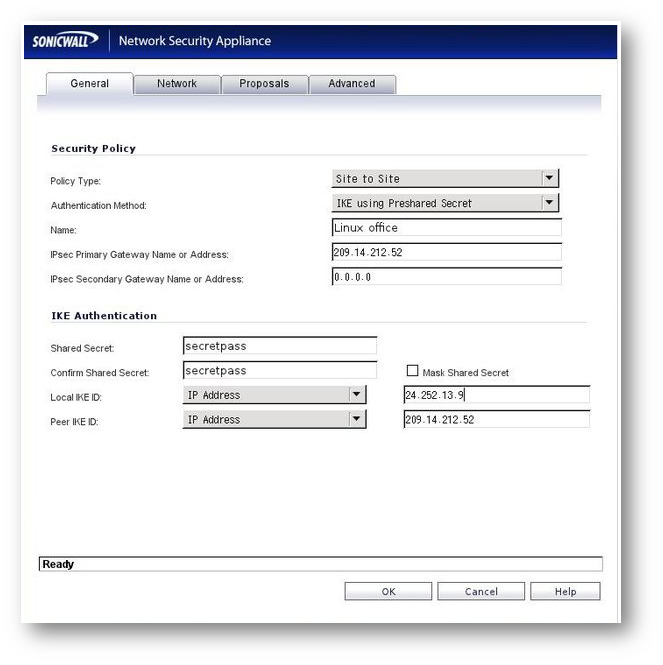Viewport: 663px width, 665px height.
Task: Click into the Confirm Shared Secret field
Action: point(280,371)
